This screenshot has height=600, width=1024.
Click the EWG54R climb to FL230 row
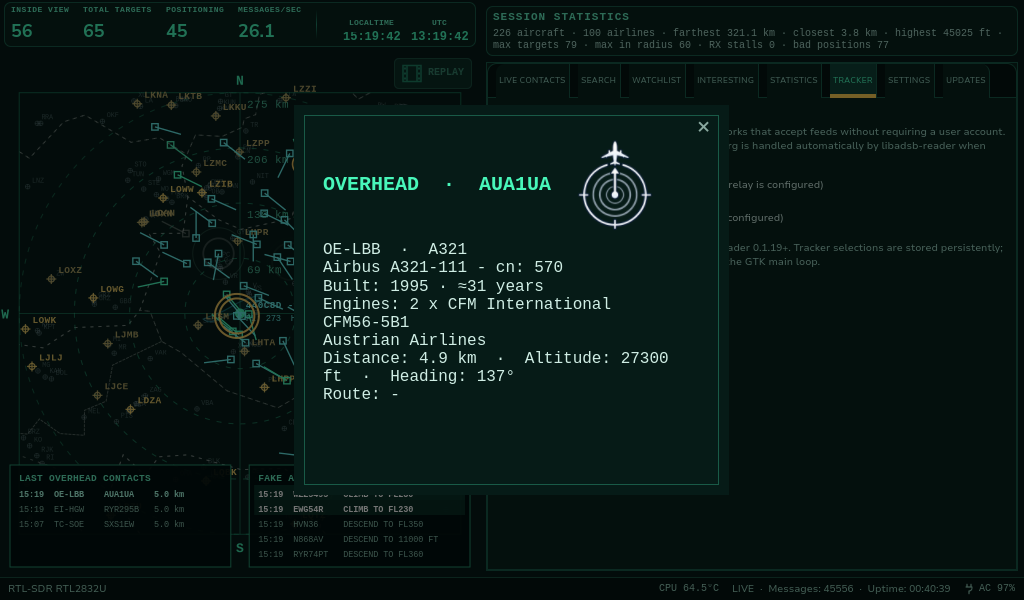pos(360,509)
